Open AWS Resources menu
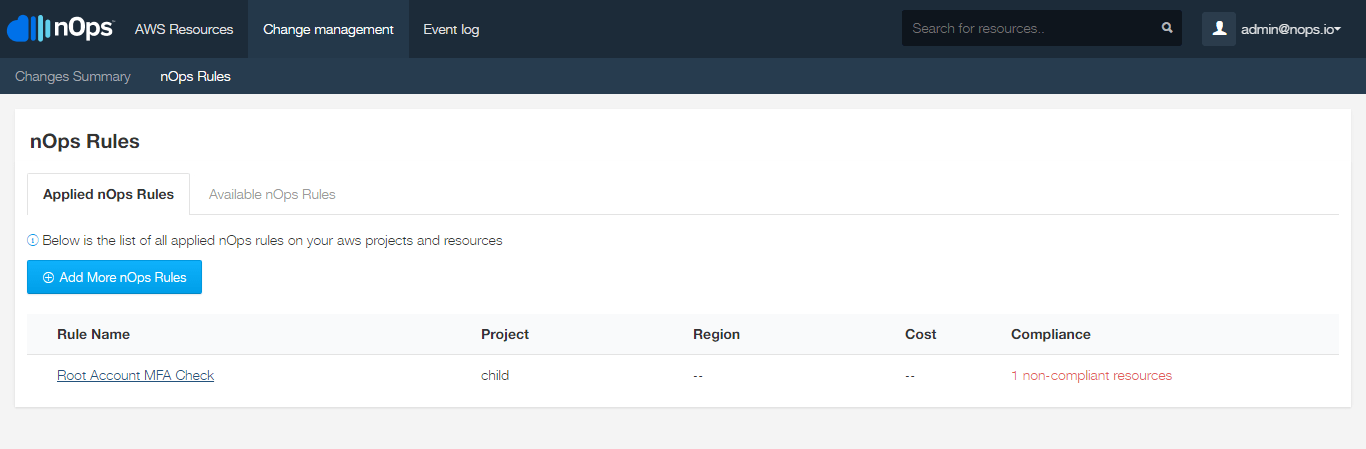This screenshot has width=1366, height=449. [x=184, y=29]
